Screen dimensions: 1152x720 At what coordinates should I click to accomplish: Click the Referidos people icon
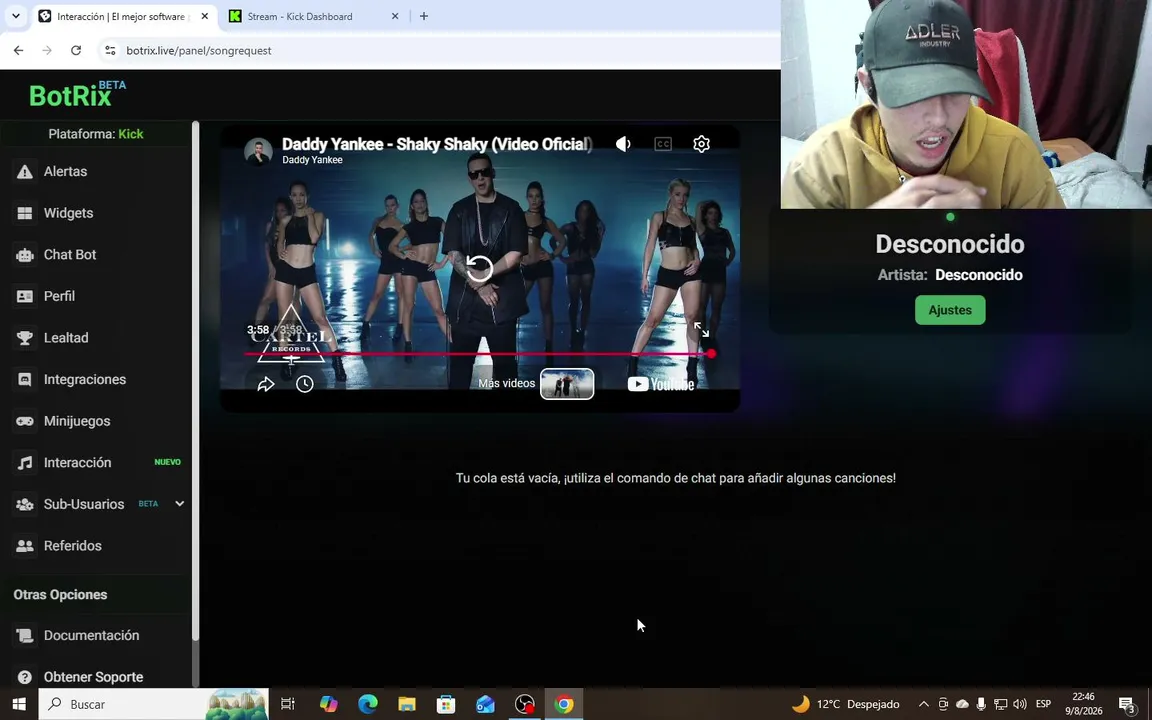pyautogui.click(x=25, y=546)
